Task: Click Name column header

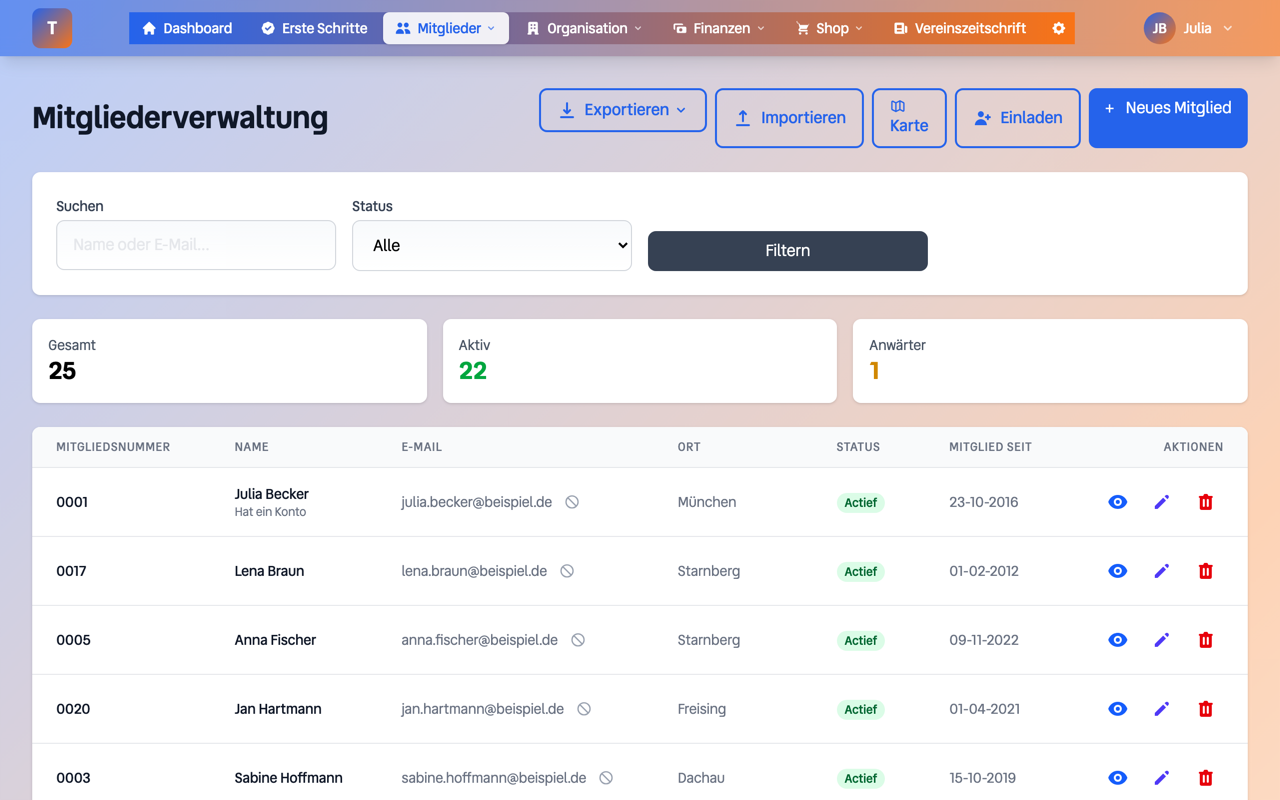Action: pos(251,447)
